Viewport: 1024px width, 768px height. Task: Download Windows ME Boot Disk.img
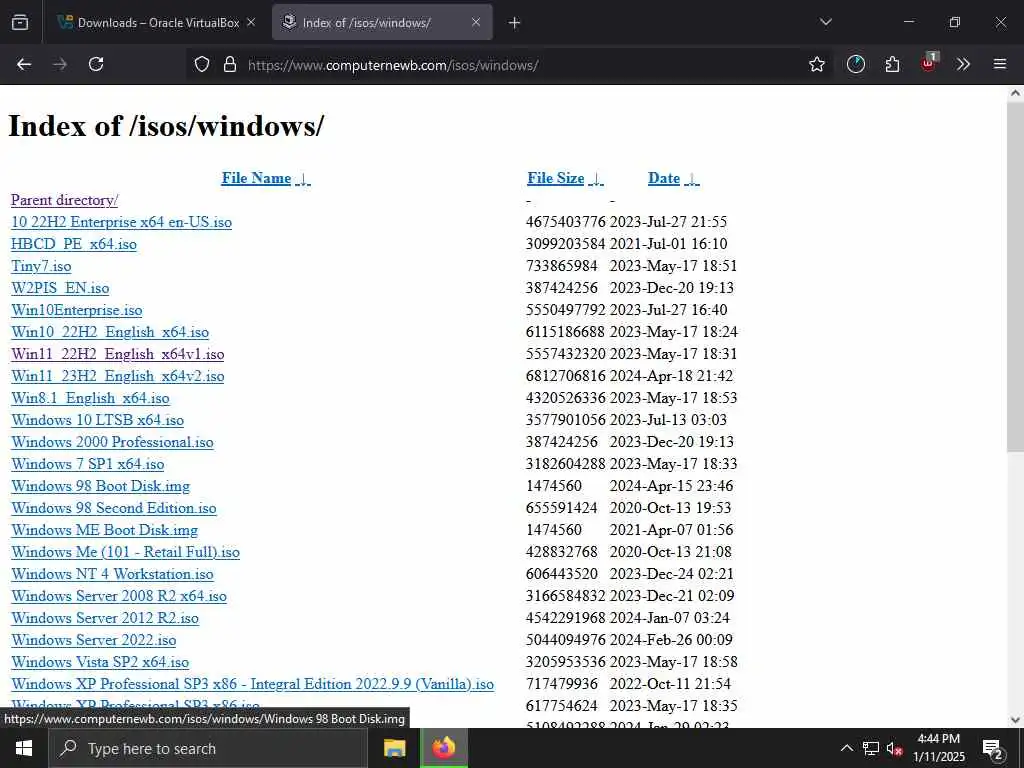[x=104, y=530]
